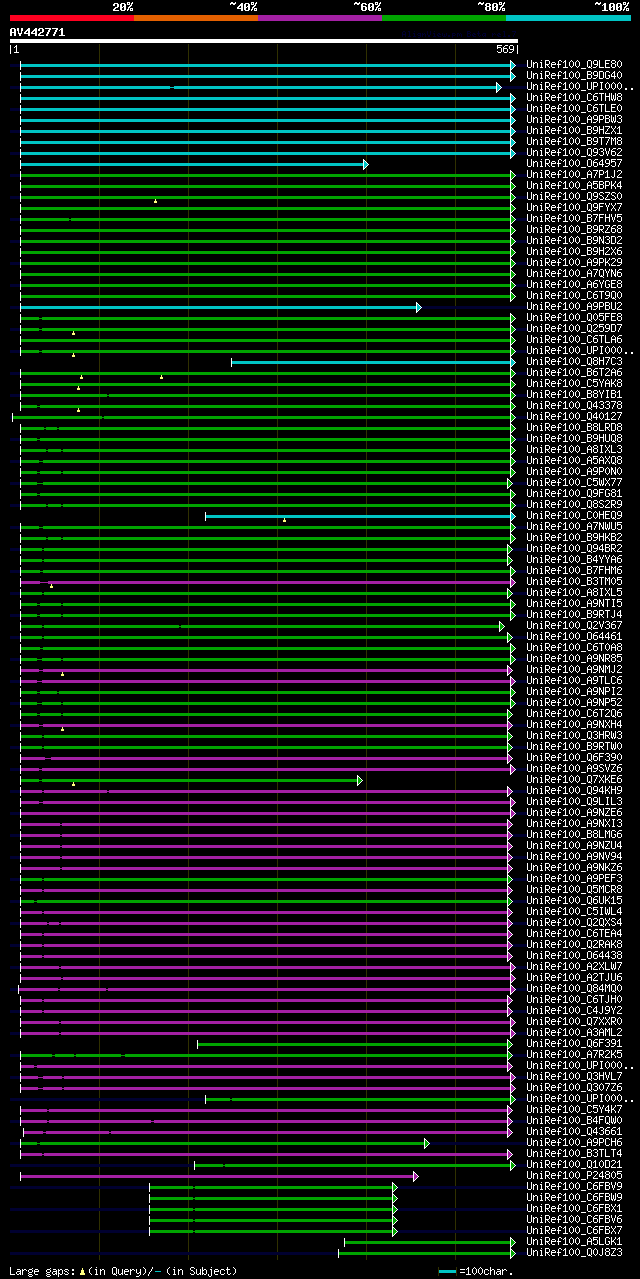Click the green ~80% identity legend bar

tap(444, 18)
